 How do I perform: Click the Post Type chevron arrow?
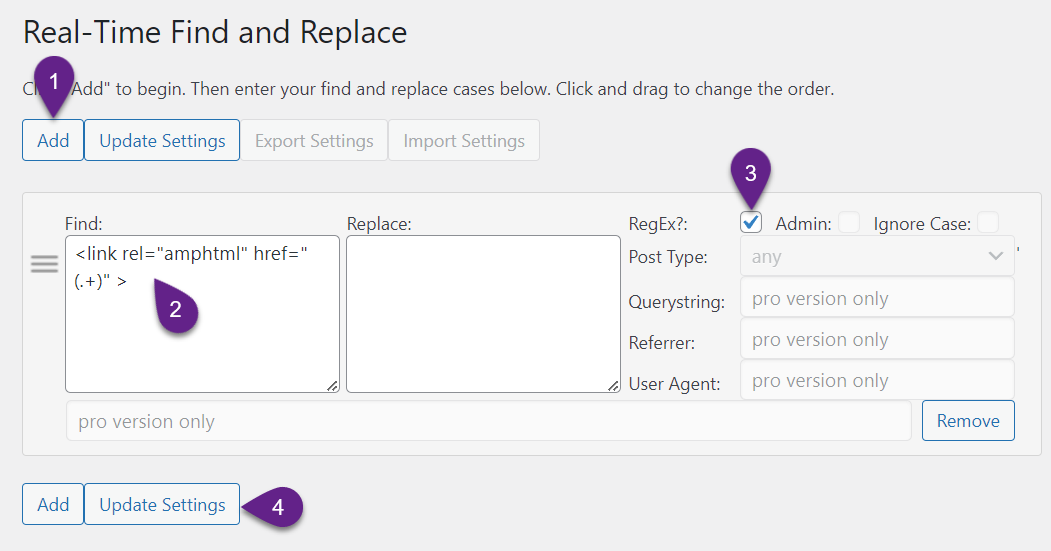click(995, 257)
